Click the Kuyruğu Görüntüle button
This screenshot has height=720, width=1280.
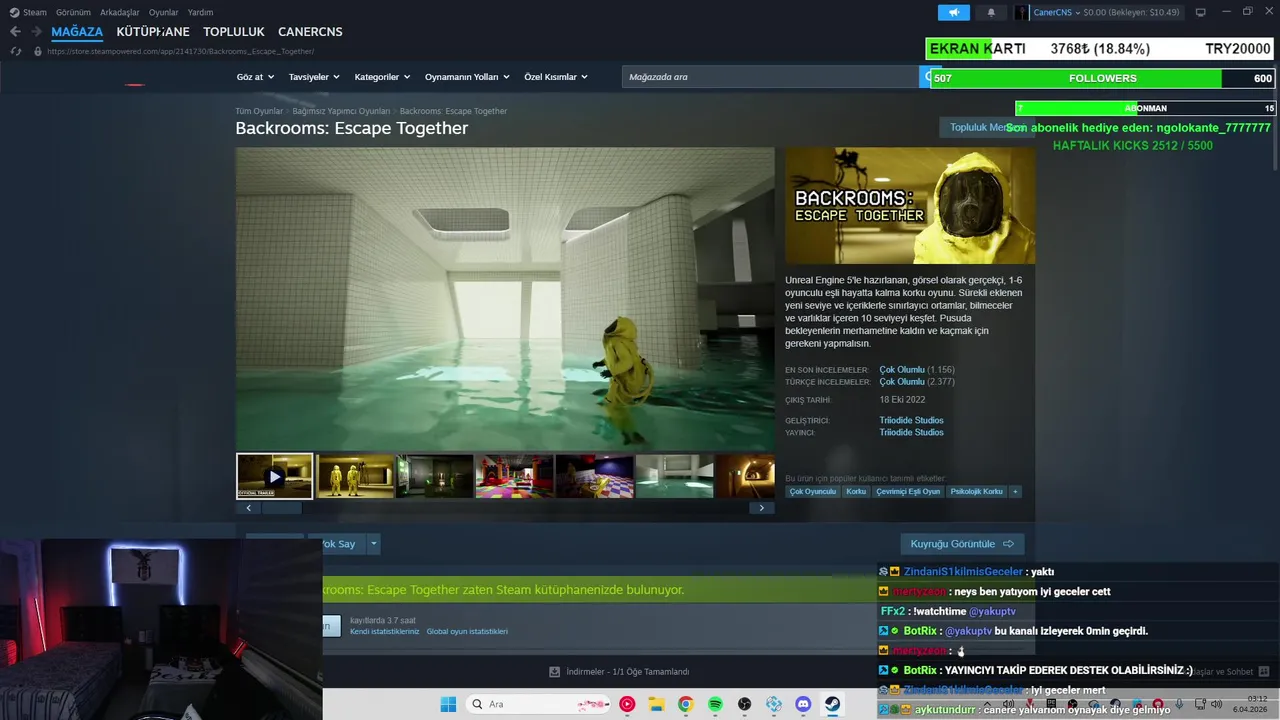(x=962, y=544)
